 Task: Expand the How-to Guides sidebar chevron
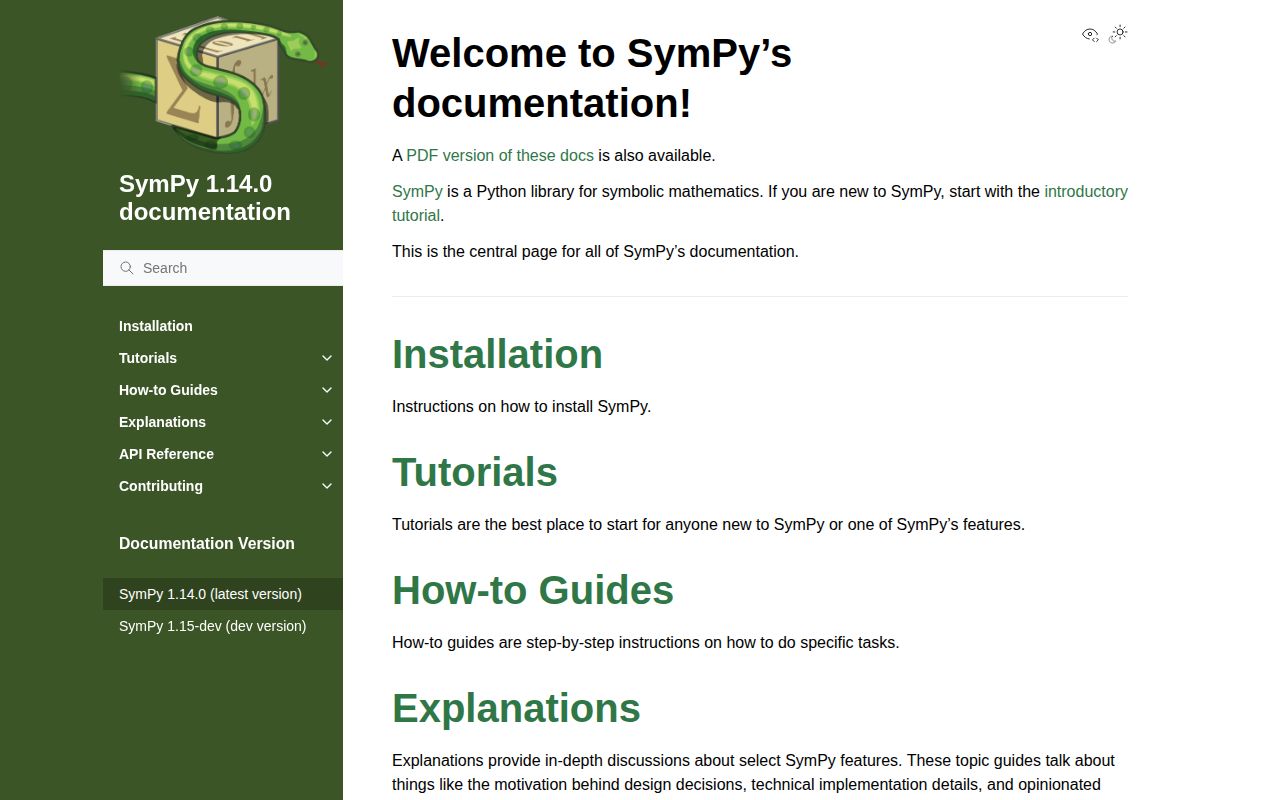(x=327, y=390)
